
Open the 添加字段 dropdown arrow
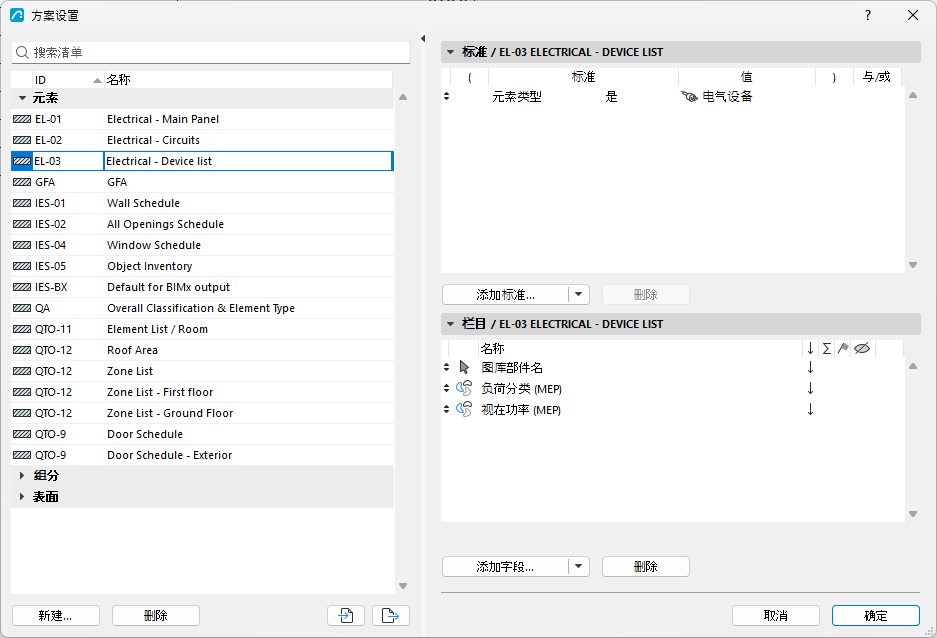coord(578,566)
